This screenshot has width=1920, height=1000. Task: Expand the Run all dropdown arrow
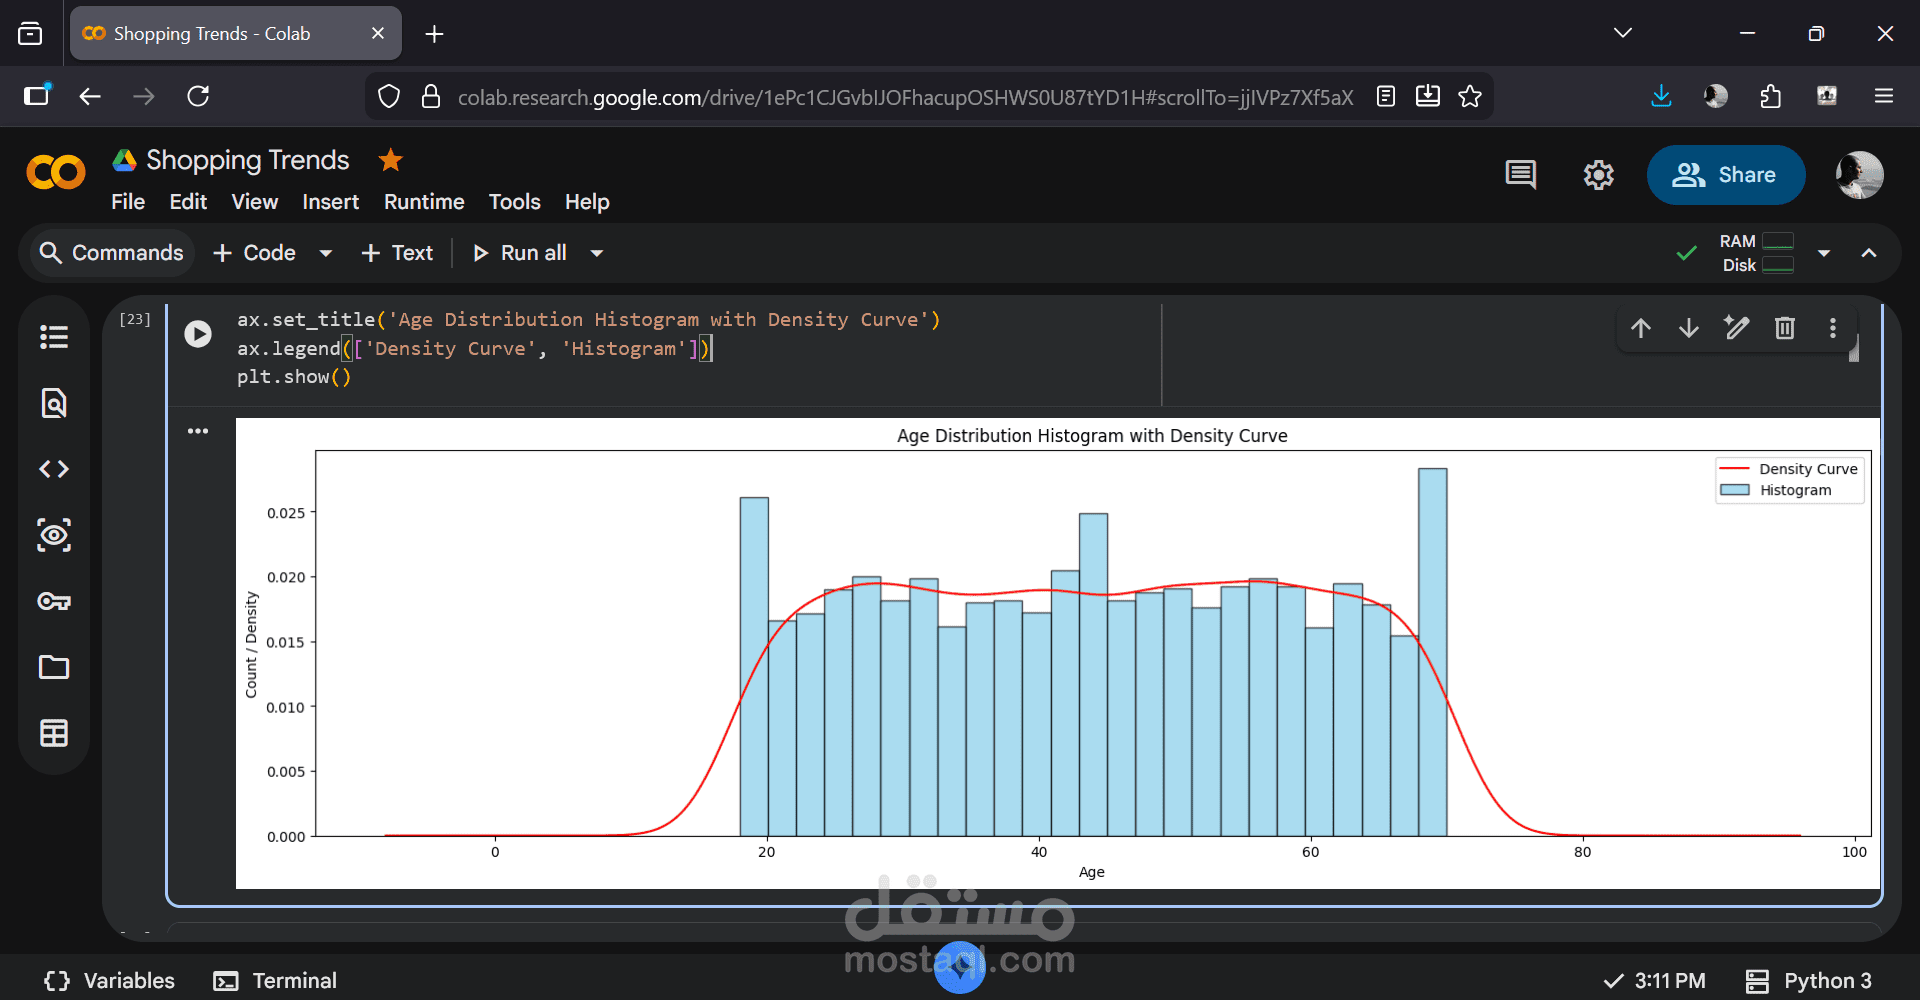pos(597,253)
